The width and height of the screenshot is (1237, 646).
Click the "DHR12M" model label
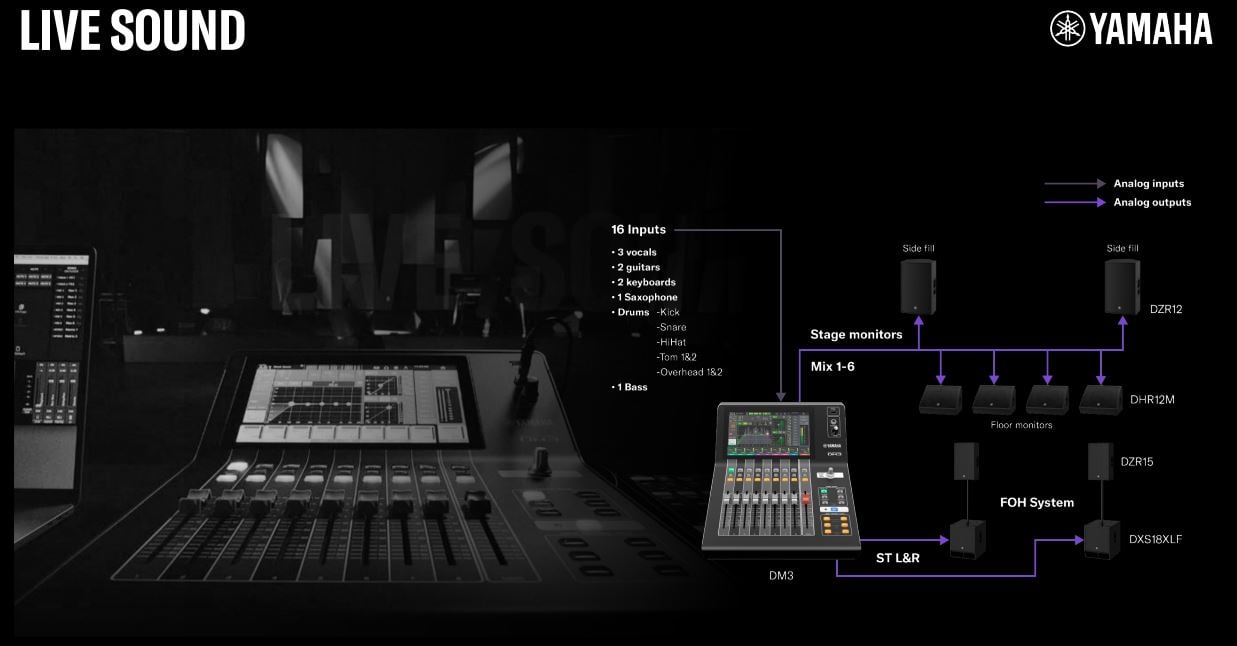[1153, 399]
